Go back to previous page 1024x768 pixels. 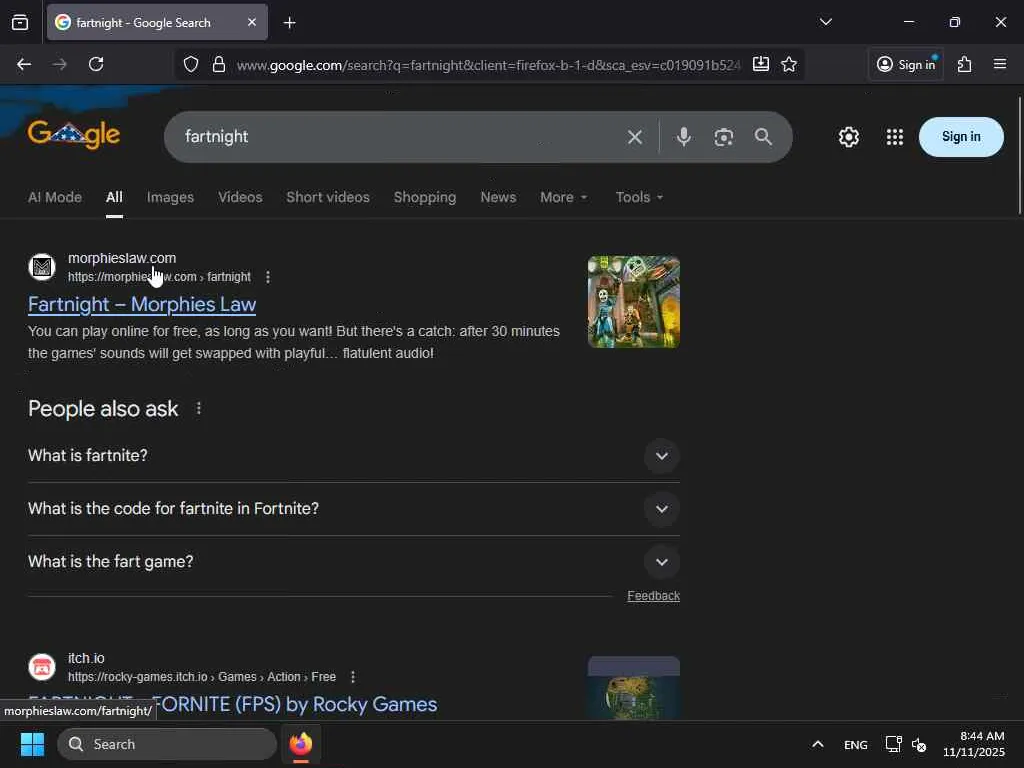(24, 64)
